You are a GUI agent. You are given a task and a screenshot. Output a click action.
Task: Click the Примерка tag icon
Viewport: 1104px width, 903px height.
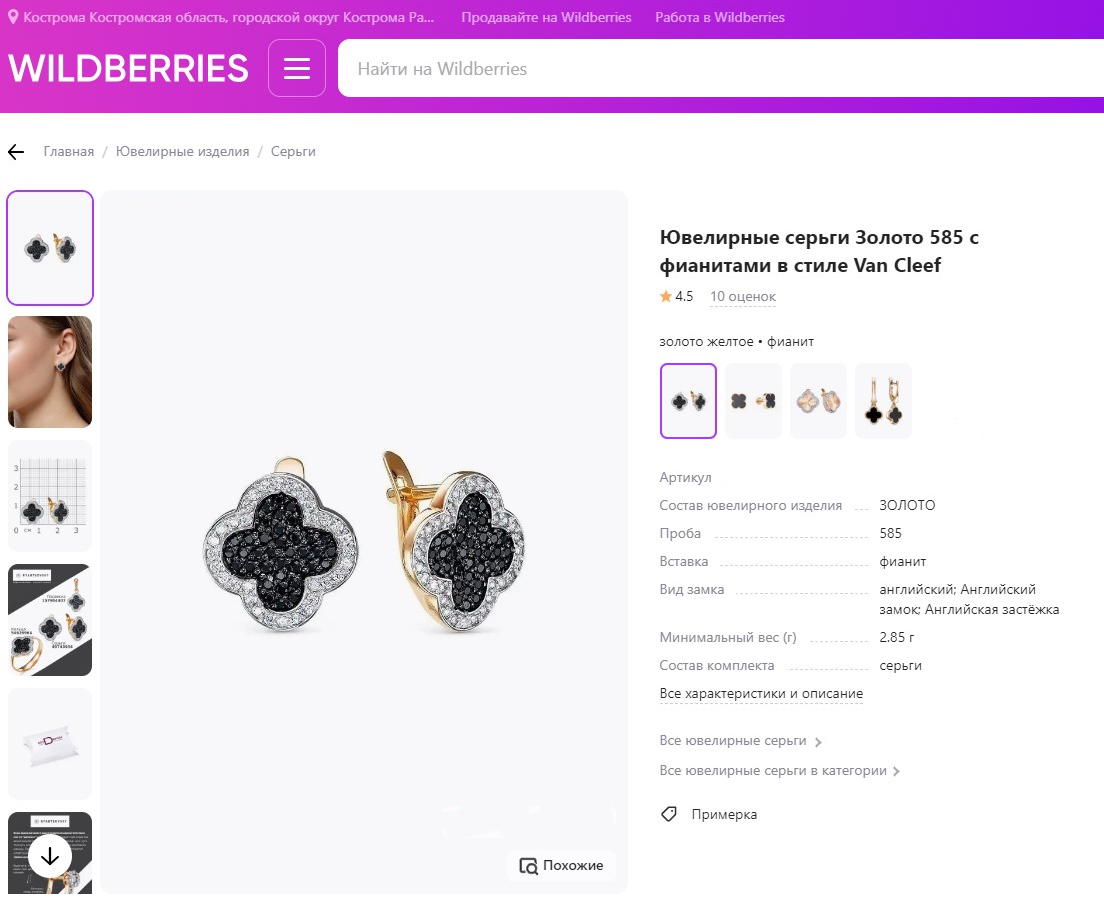[x=670, y=814]
